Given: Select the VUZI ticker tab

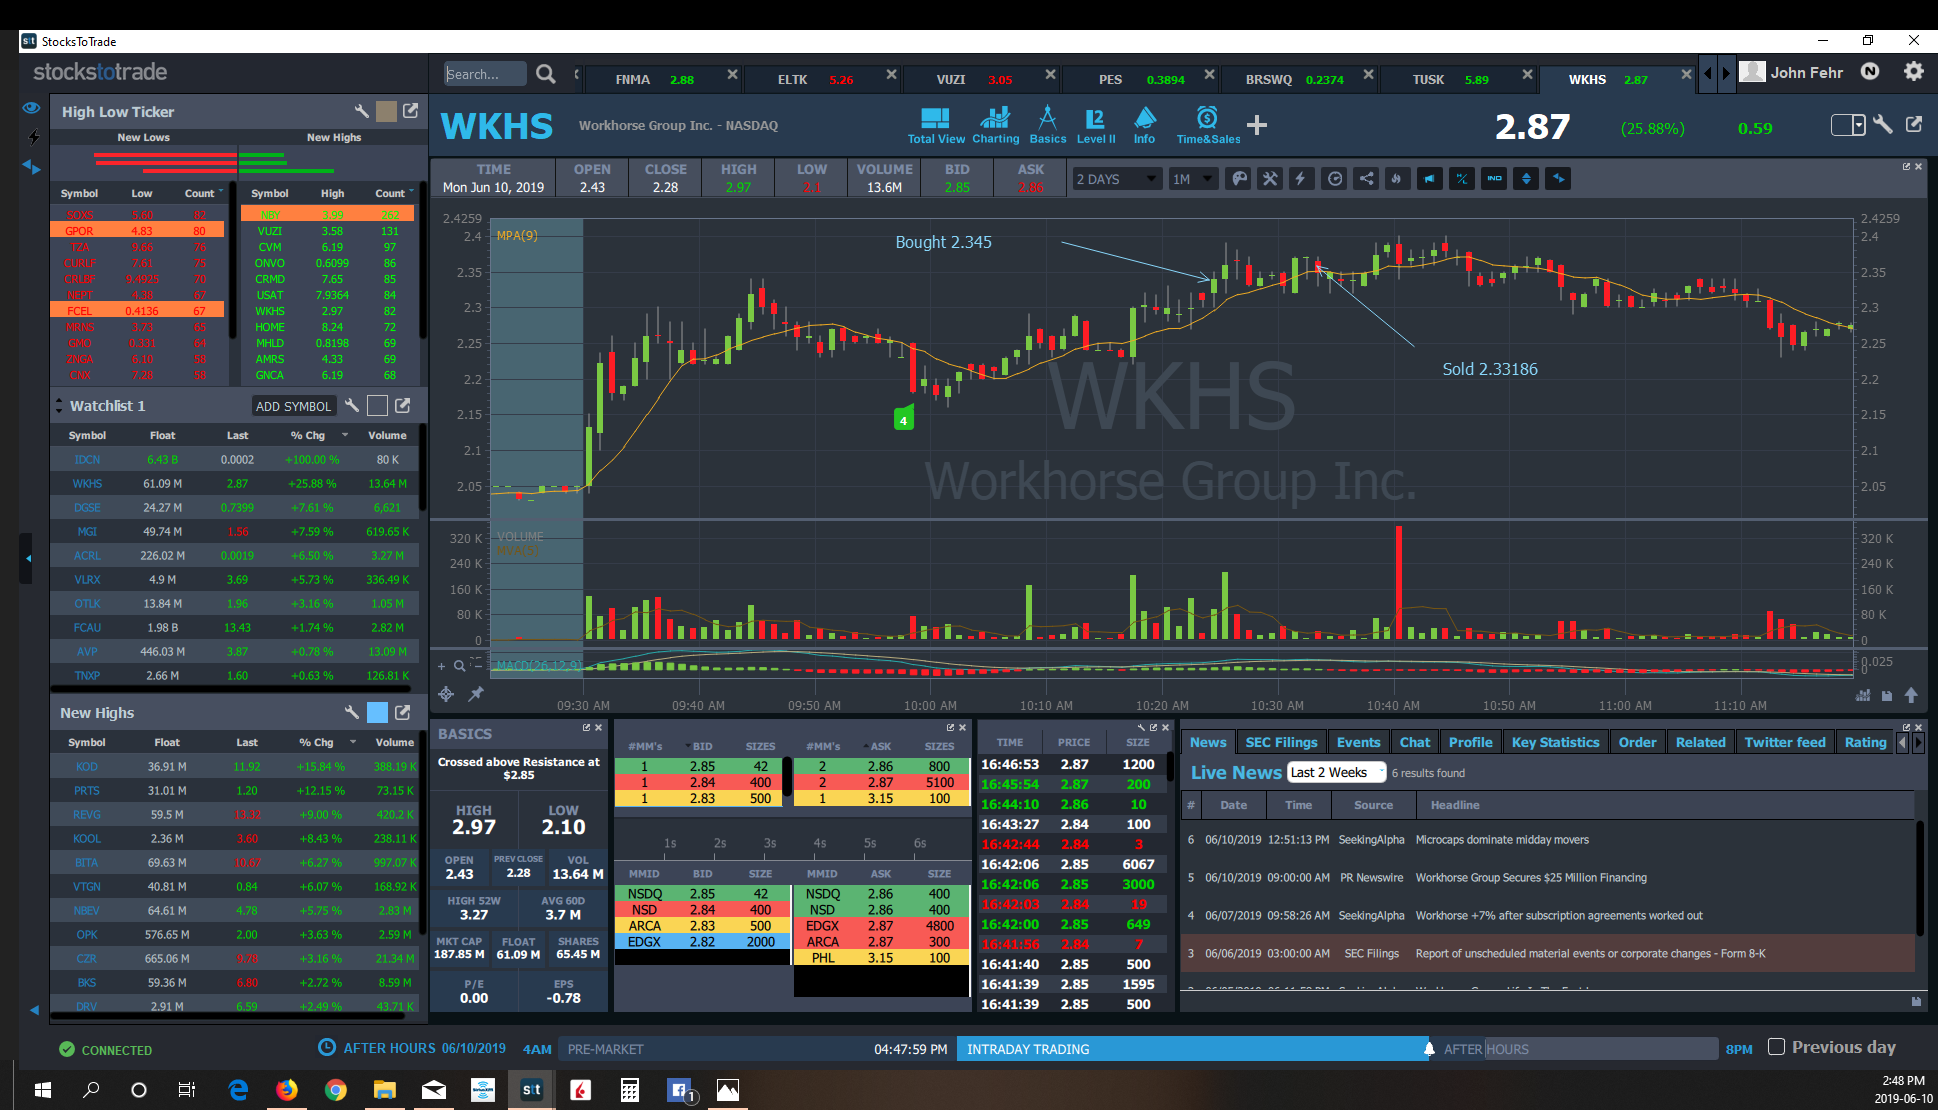Looking at the screenshot, I should (951, 79).
